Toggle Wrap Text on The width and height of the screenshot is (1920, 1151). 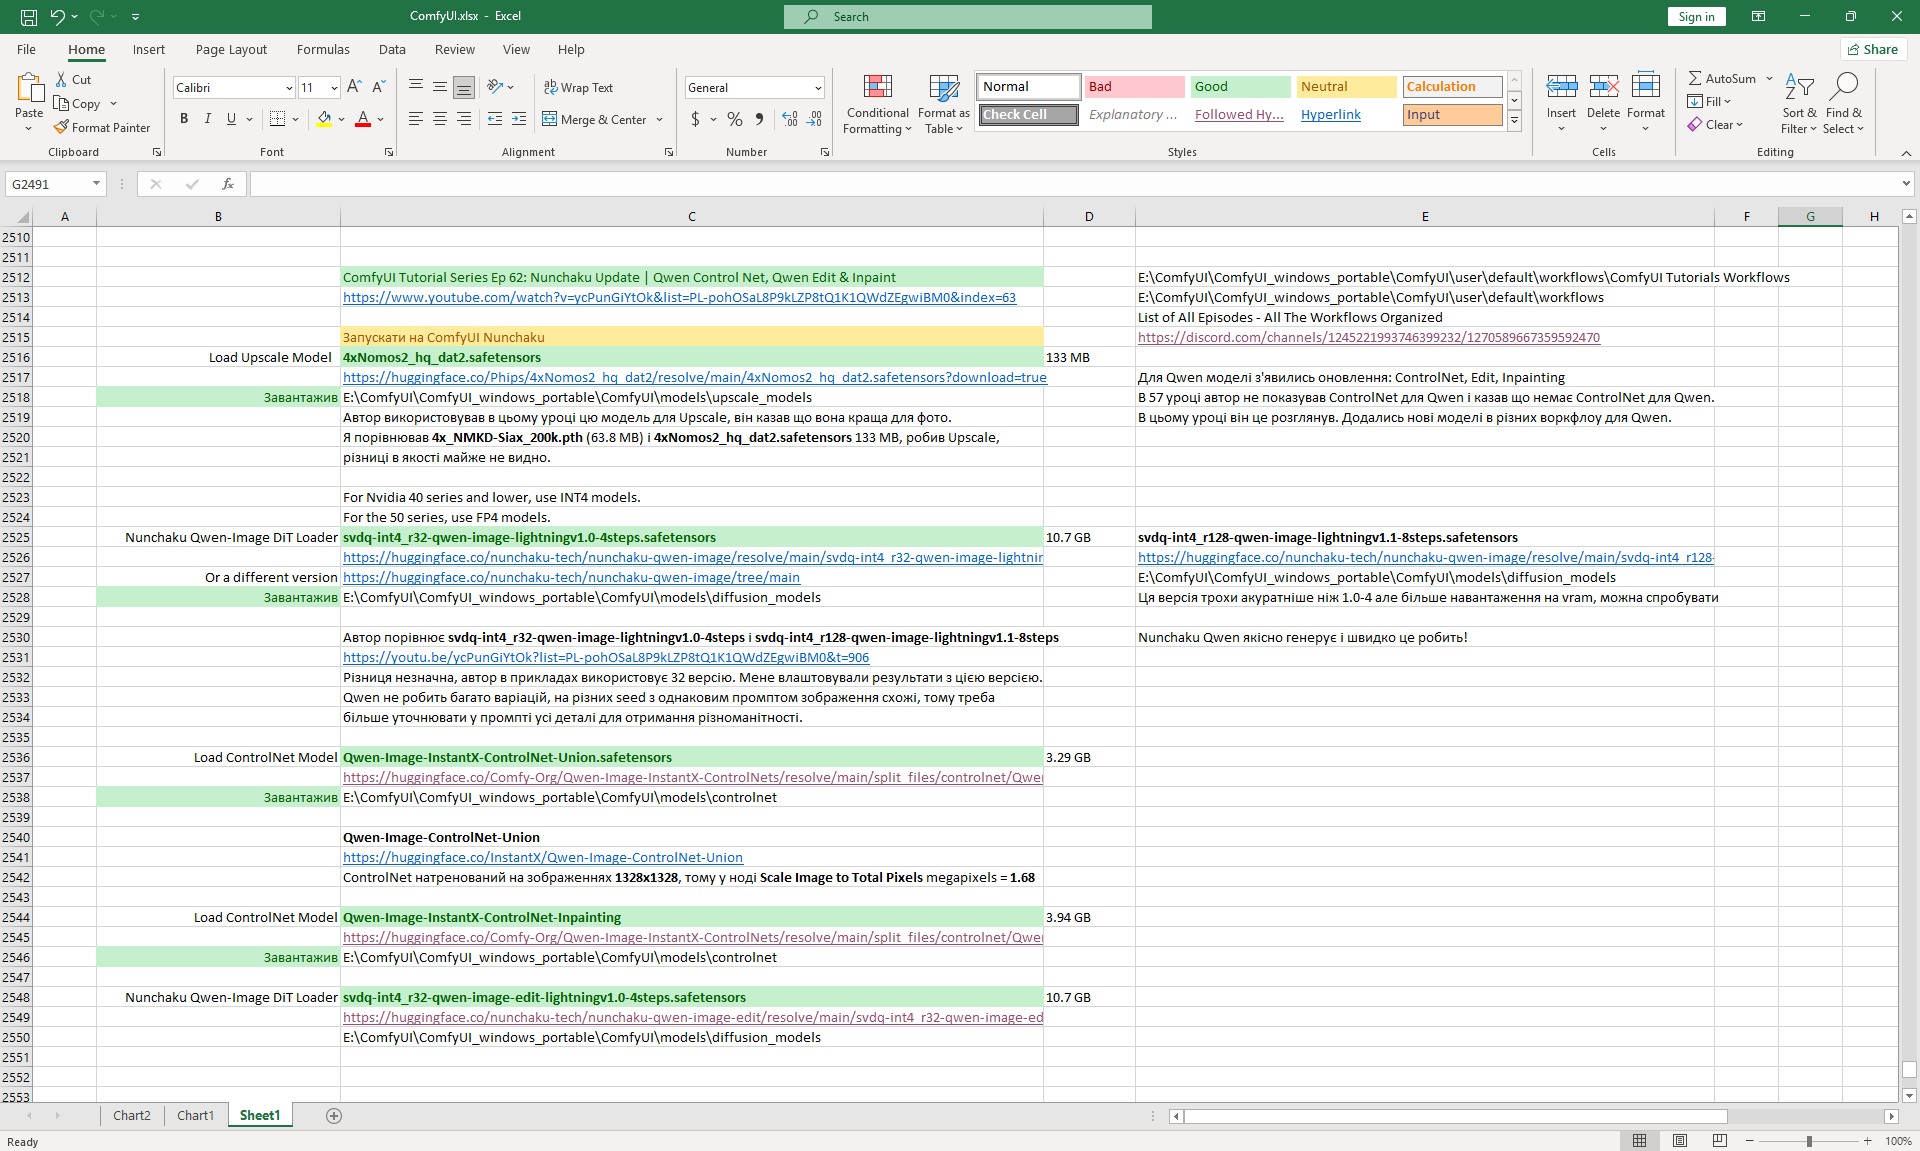coord(578,87)
